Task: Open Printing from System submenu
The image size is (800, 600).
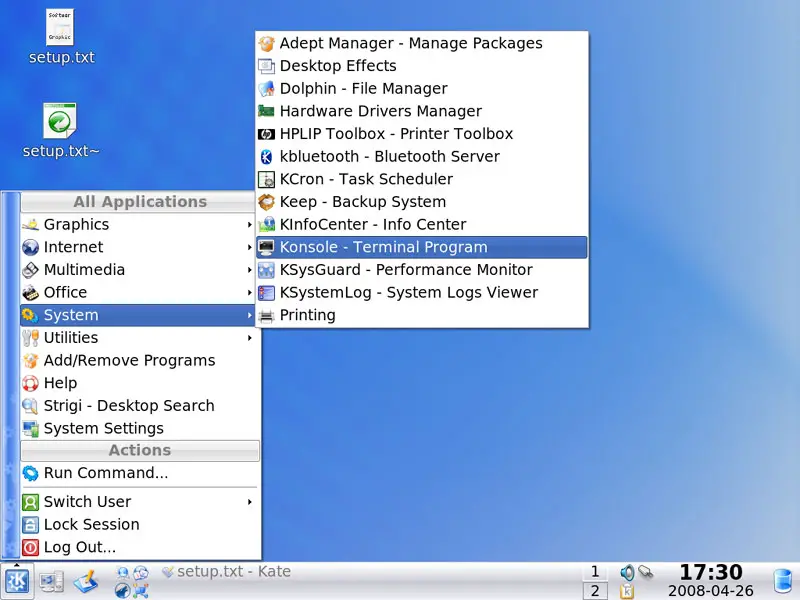Action: tap(421, 315)
